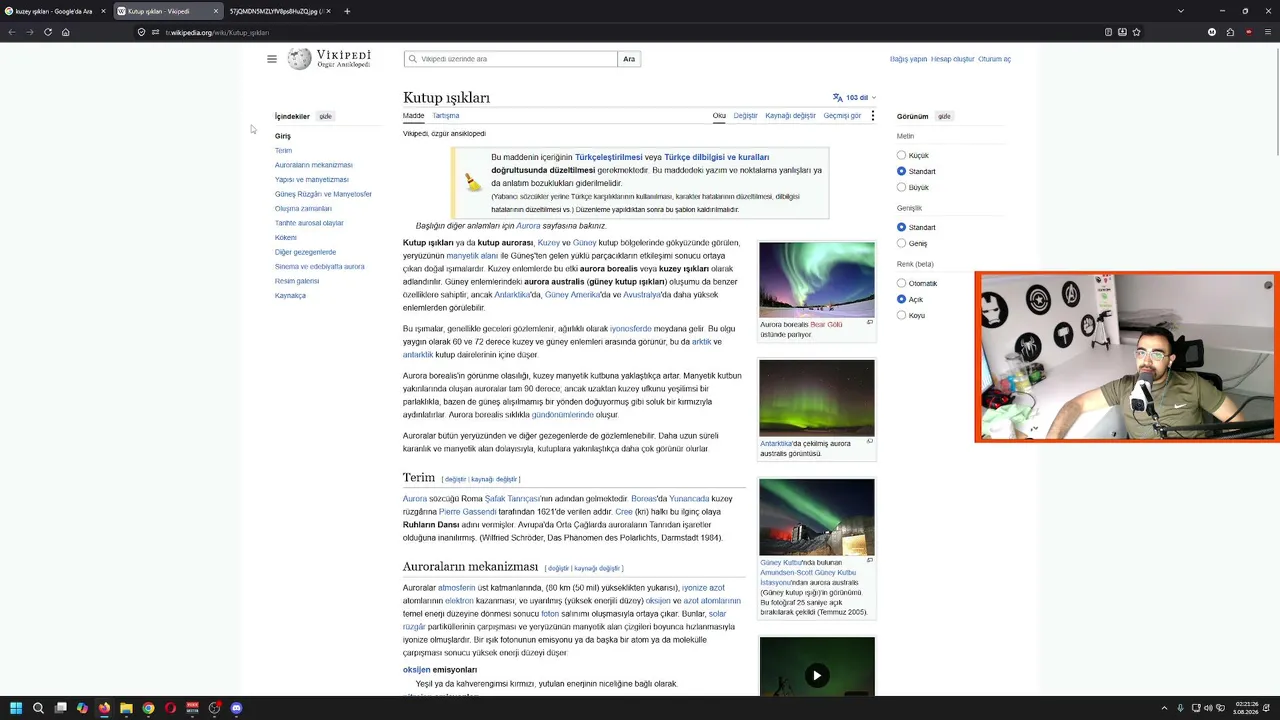The image size is (1280, 720).
Task: Open Firefox from the taskbar
Action: point(104,708)
